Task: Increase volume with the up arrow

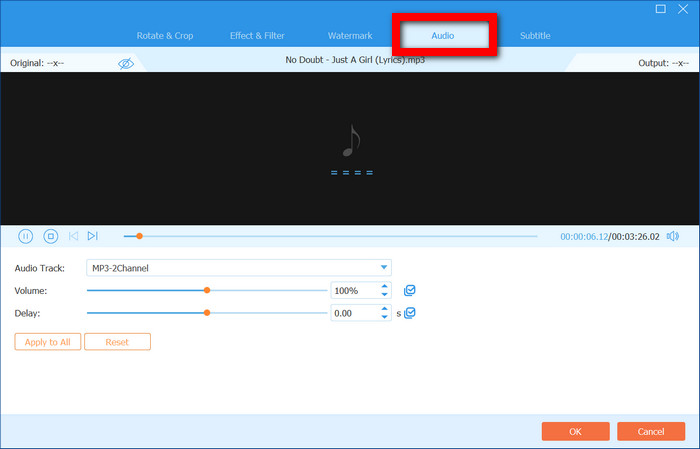Action: click(384, 286)
